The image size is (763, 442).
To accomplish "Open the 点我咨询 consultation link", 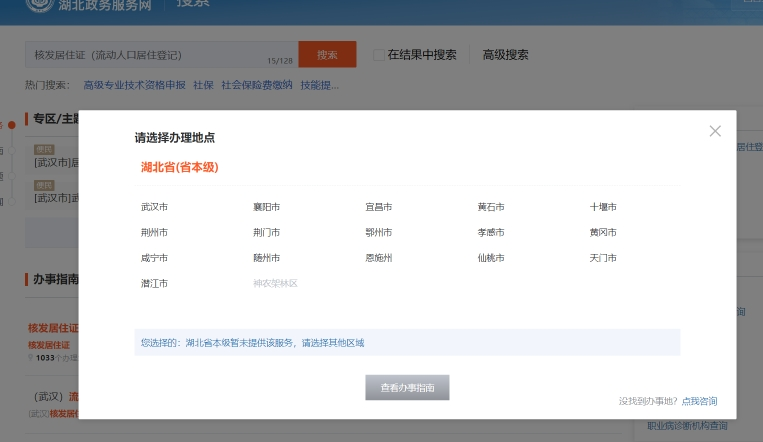I will point(699,401).
